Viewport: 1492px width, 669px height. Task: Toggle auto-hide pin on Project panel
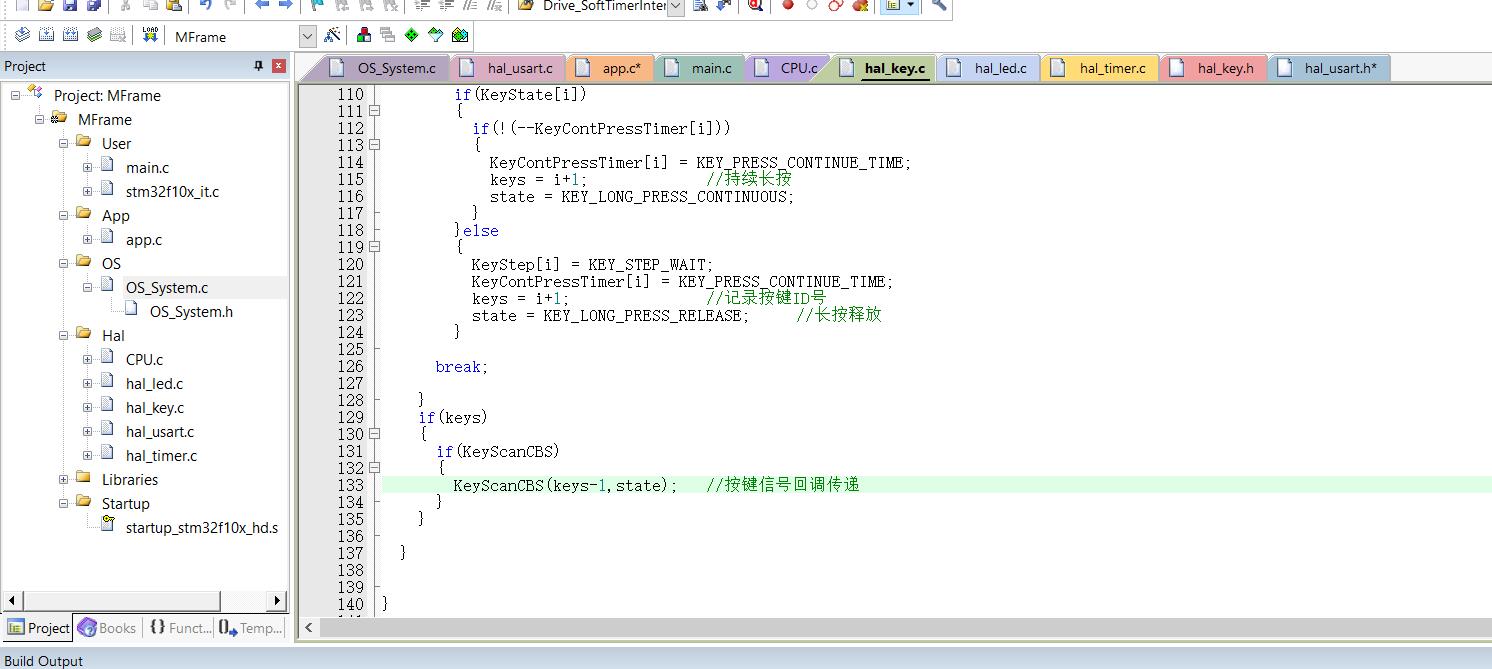[x=258, y=66]
